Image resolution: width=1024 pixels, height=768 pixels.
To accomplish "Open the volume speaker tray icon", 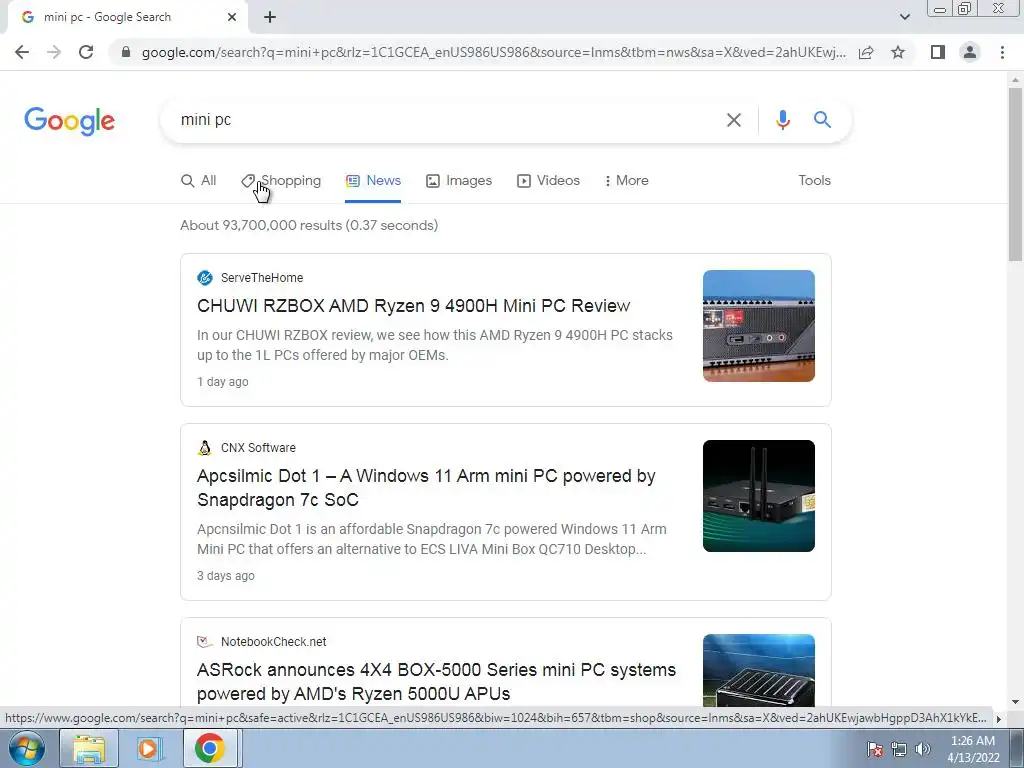I will 923,750.
